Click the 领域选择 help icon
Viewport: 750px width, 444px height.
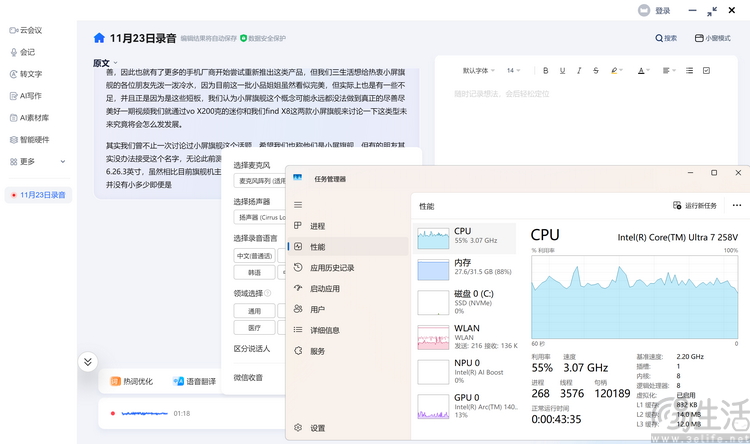click(268, 293)
